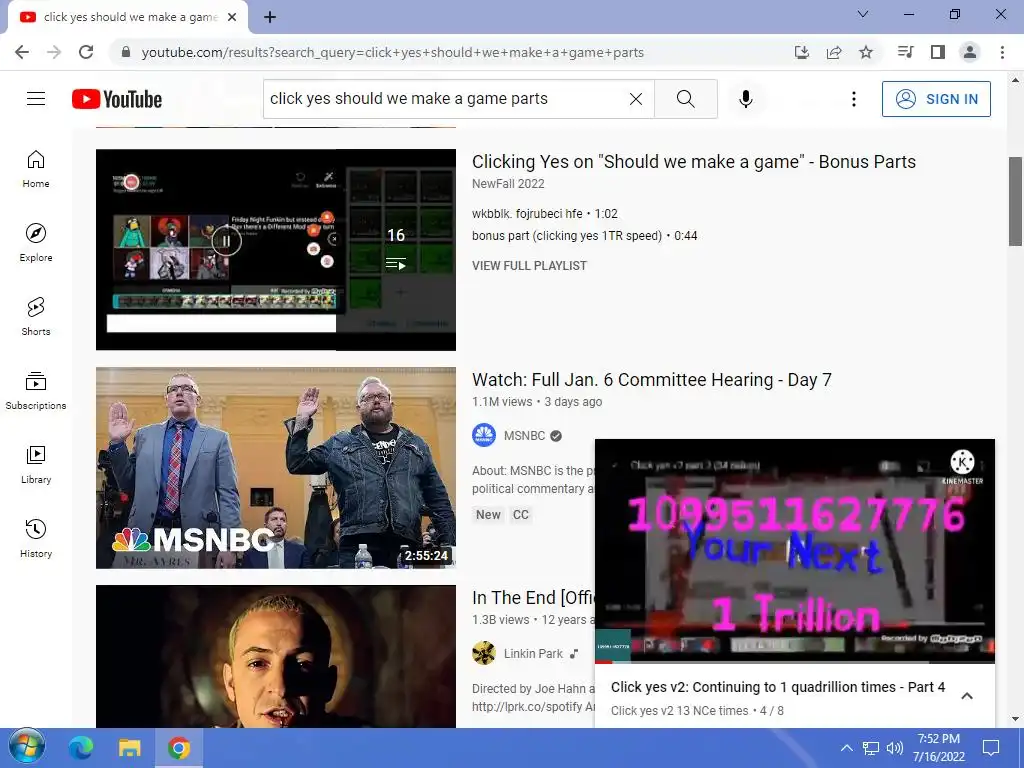View site info lock icon
Image resolution: width=1024 pixels, height=768 pixels.
click(126, 52)
